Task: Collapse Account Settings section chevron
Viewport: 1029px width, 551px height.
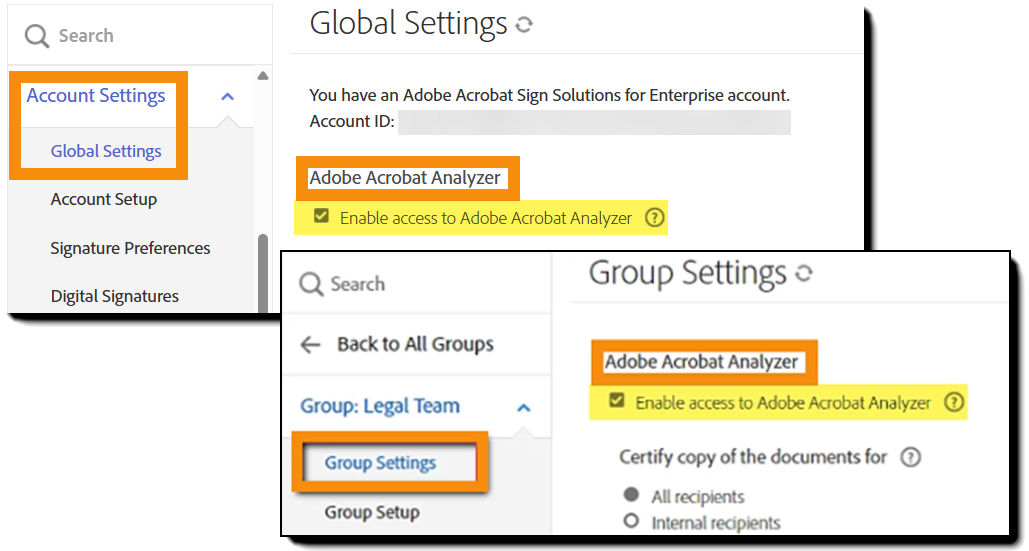Action: coord(228,96)
